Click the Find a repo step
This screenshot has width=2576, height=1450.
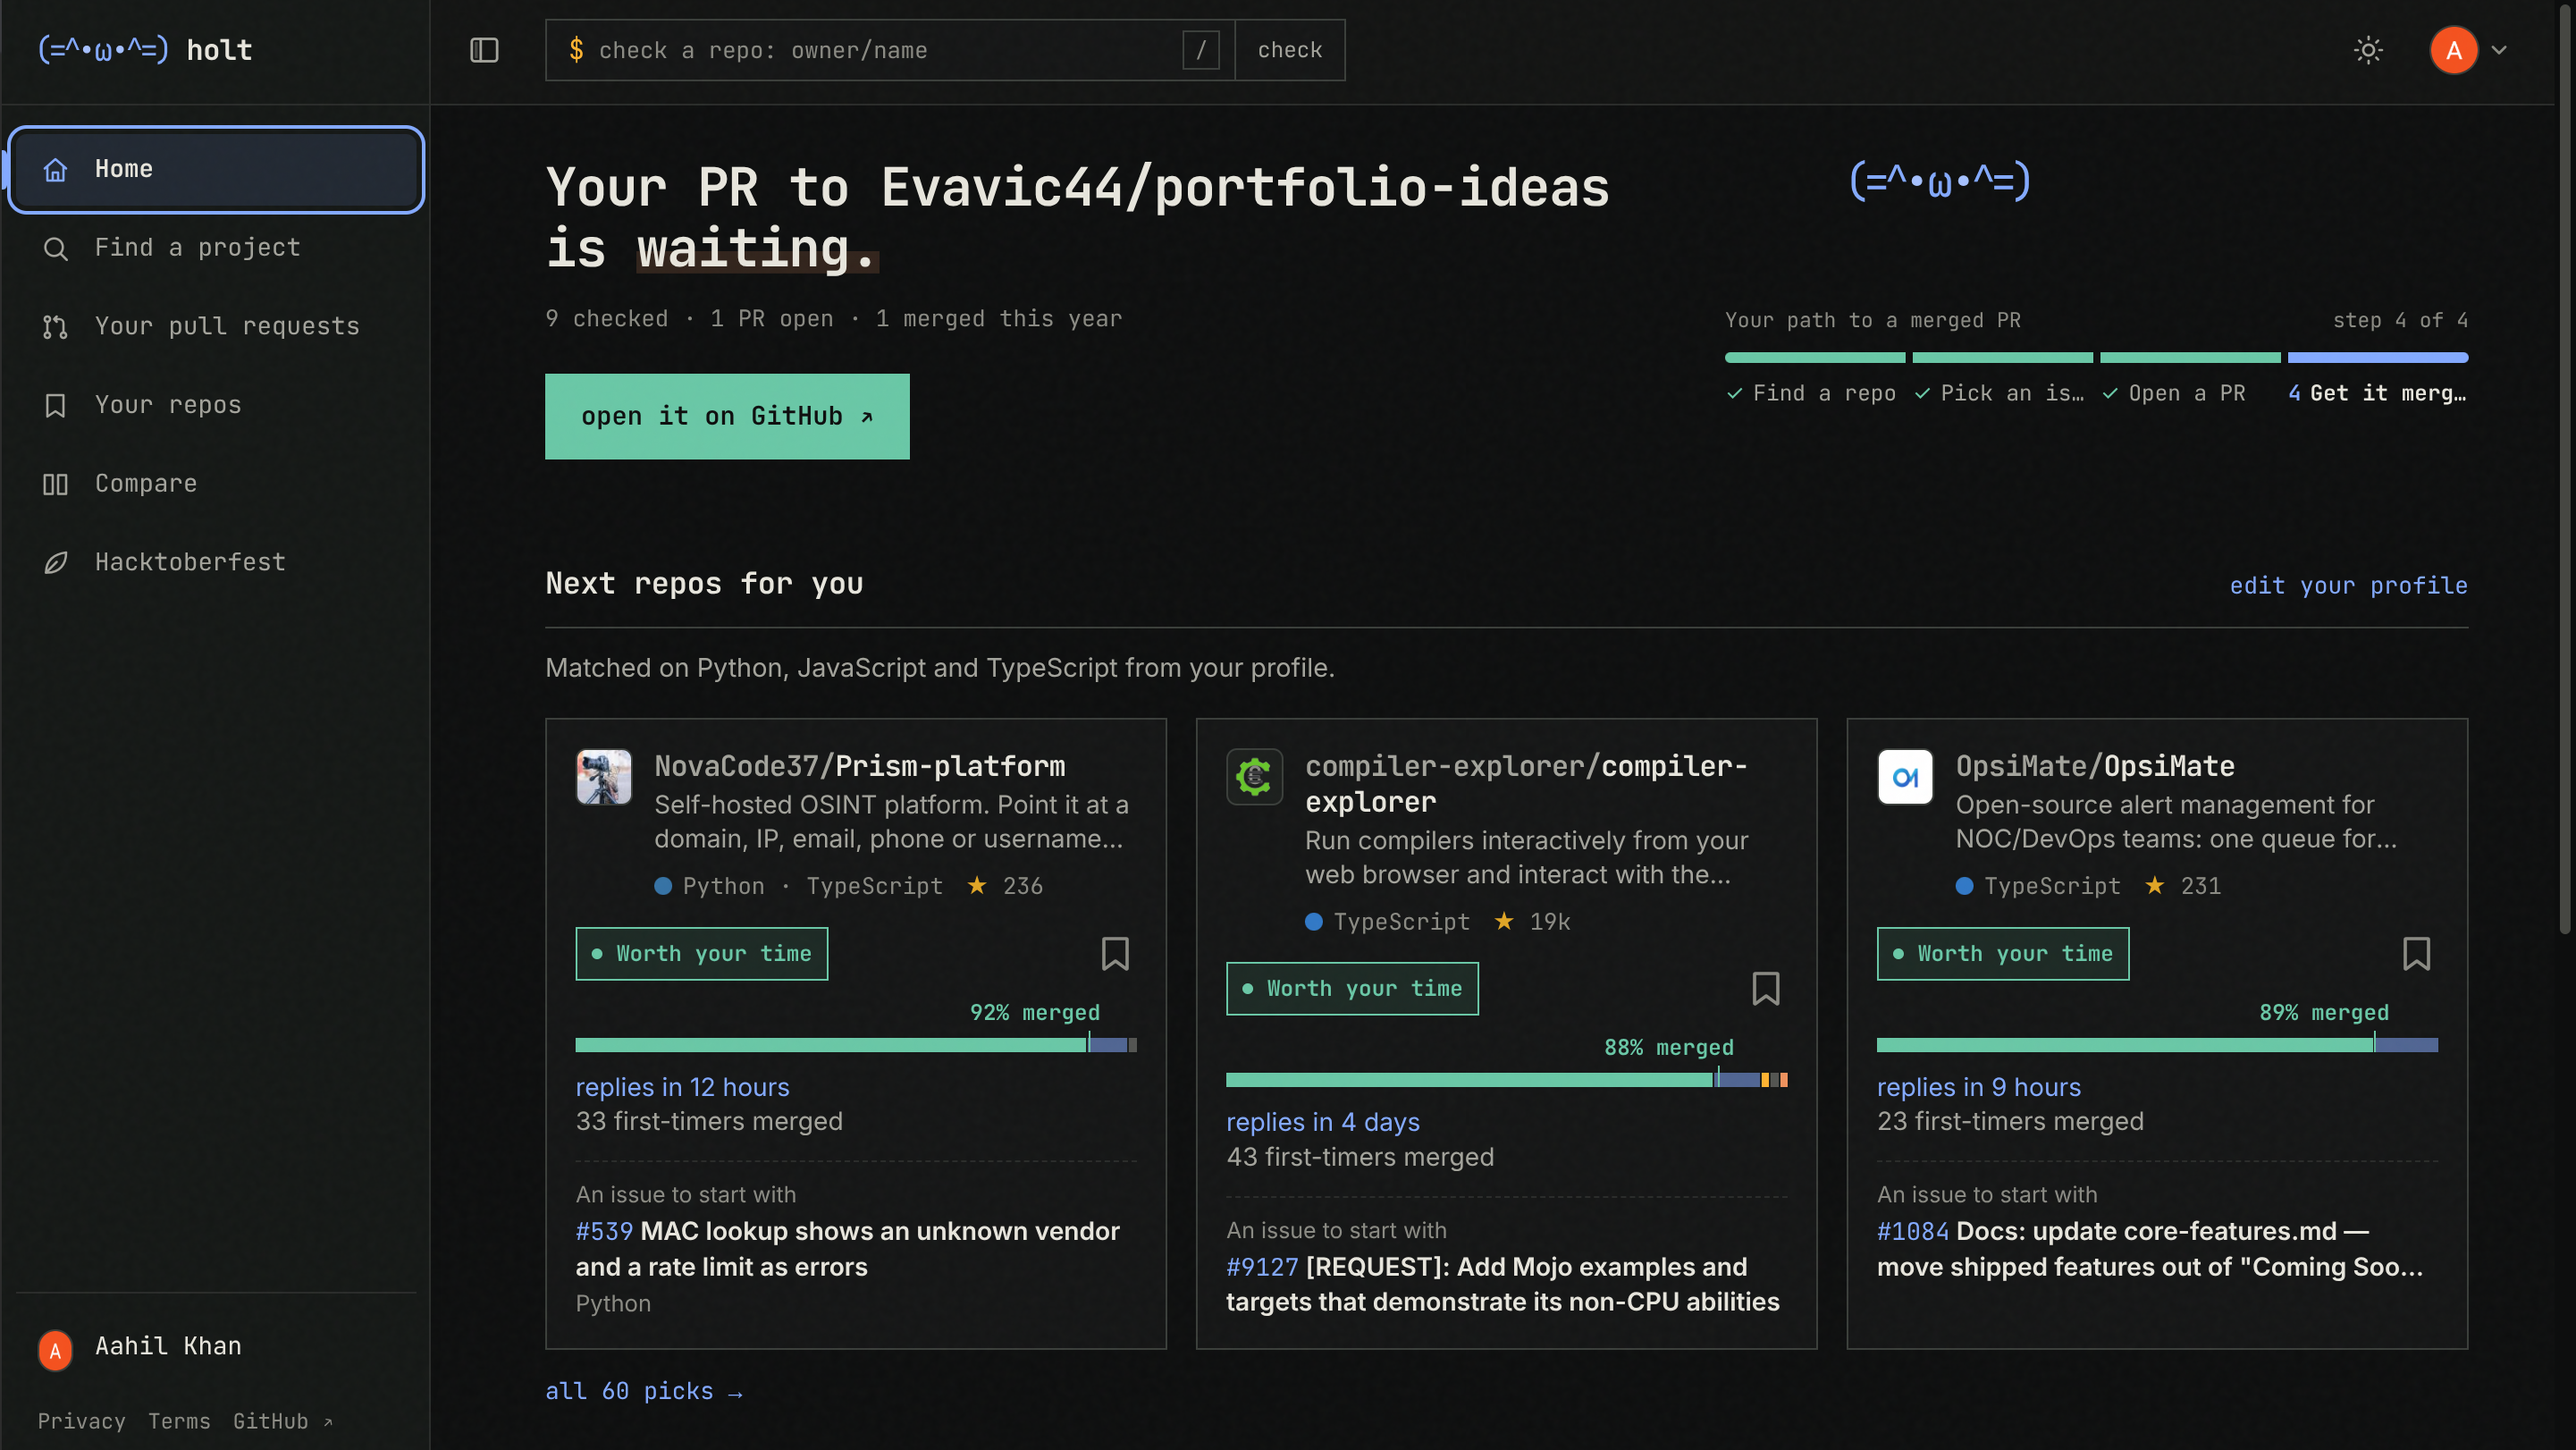coord(1811,393)
